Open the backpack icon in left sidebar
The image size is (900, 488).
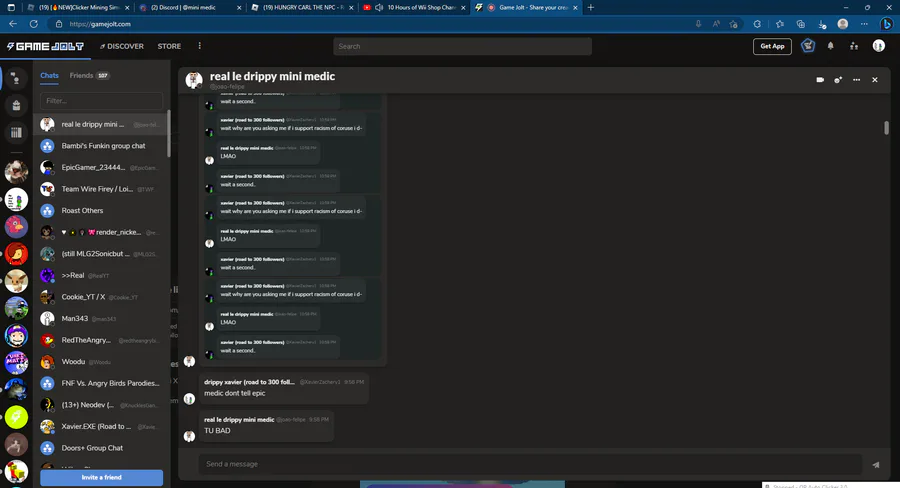[x=16, y=106]
